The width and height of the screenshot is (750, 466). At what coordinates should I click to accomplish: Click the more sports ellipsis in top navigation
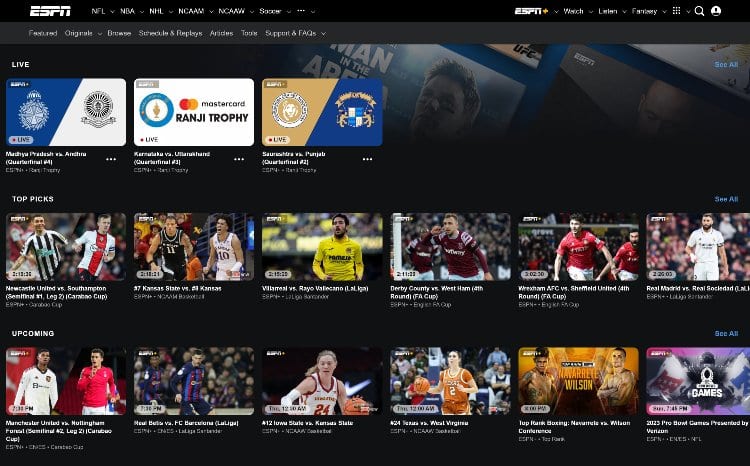coord(301,11)
